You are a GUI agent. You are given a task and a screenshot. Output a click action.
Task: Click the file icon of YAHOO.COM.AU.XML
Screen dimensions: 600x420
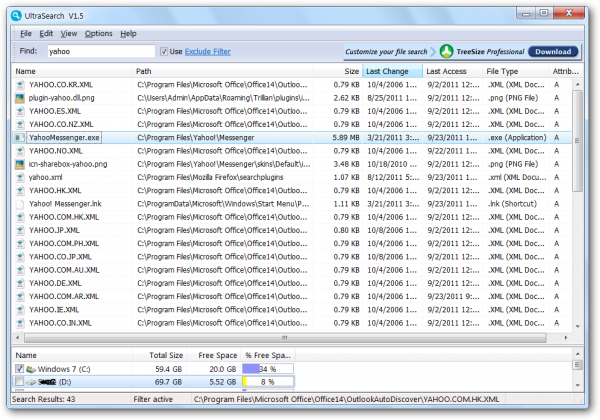tap(20, 270)
